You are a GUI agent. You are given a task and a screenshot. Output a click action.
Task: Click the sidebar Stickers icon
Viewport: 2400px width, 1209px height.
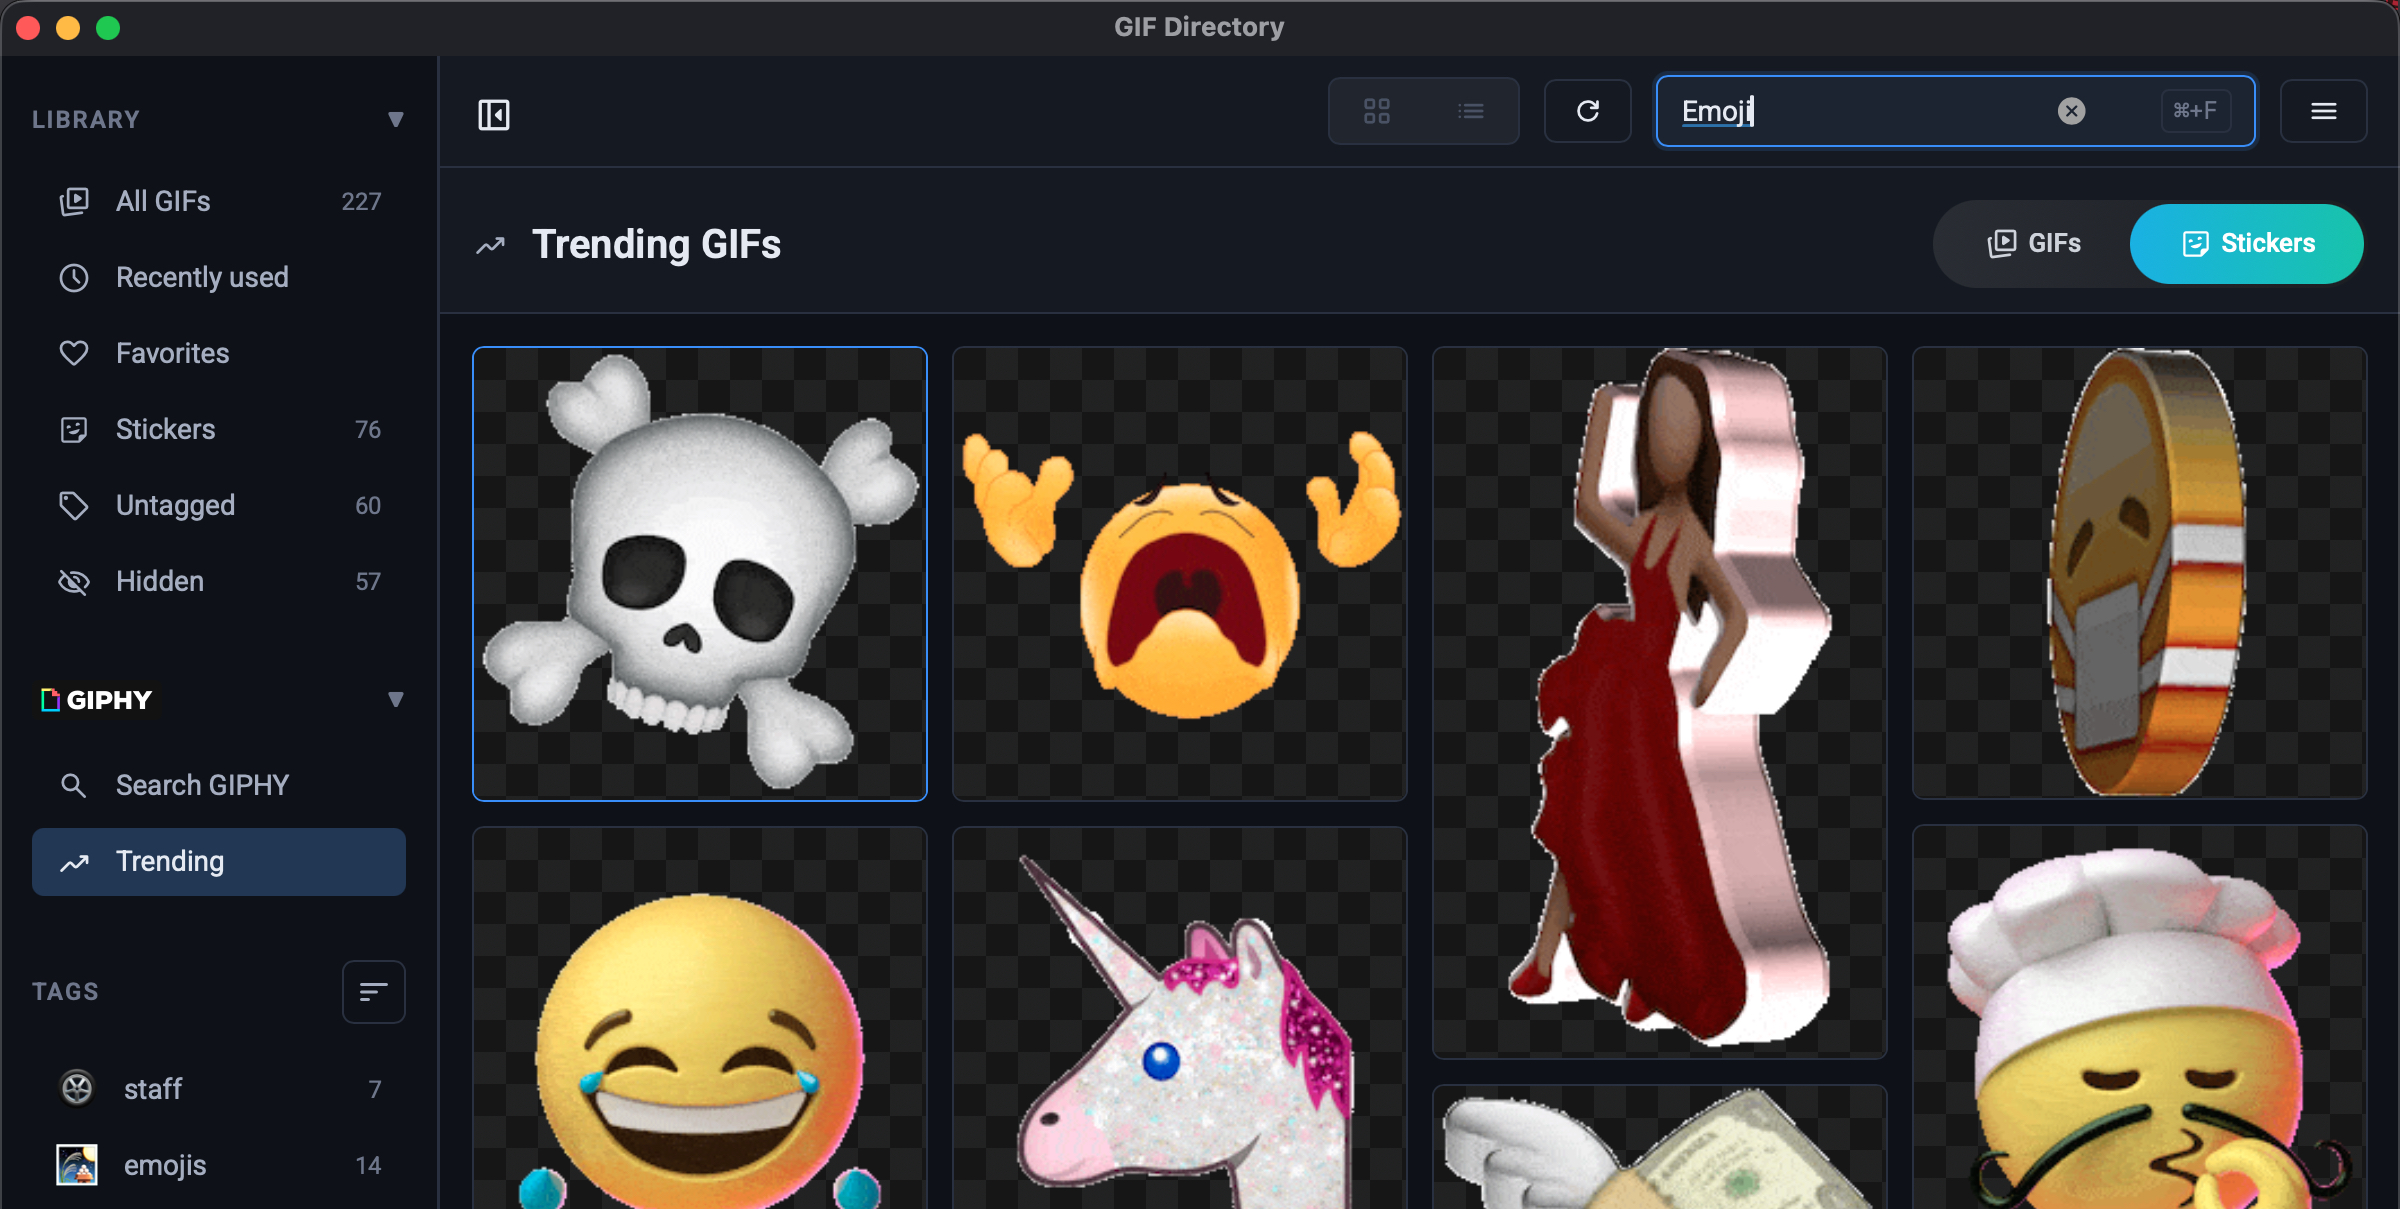click(x=74, y=429)
